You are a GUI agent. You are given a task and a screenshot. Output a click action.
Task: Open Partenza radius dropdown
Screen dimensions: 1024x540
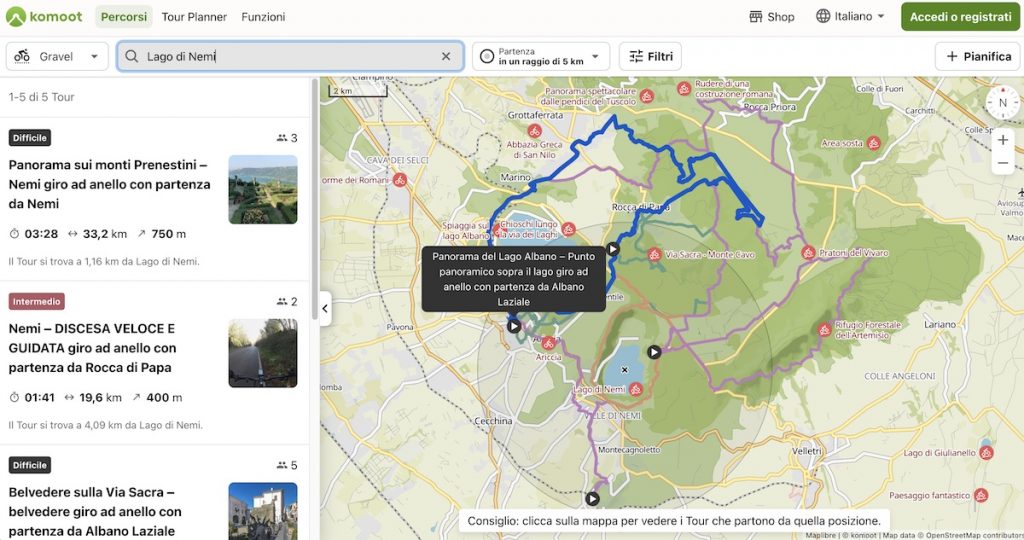tap(541, 56)
